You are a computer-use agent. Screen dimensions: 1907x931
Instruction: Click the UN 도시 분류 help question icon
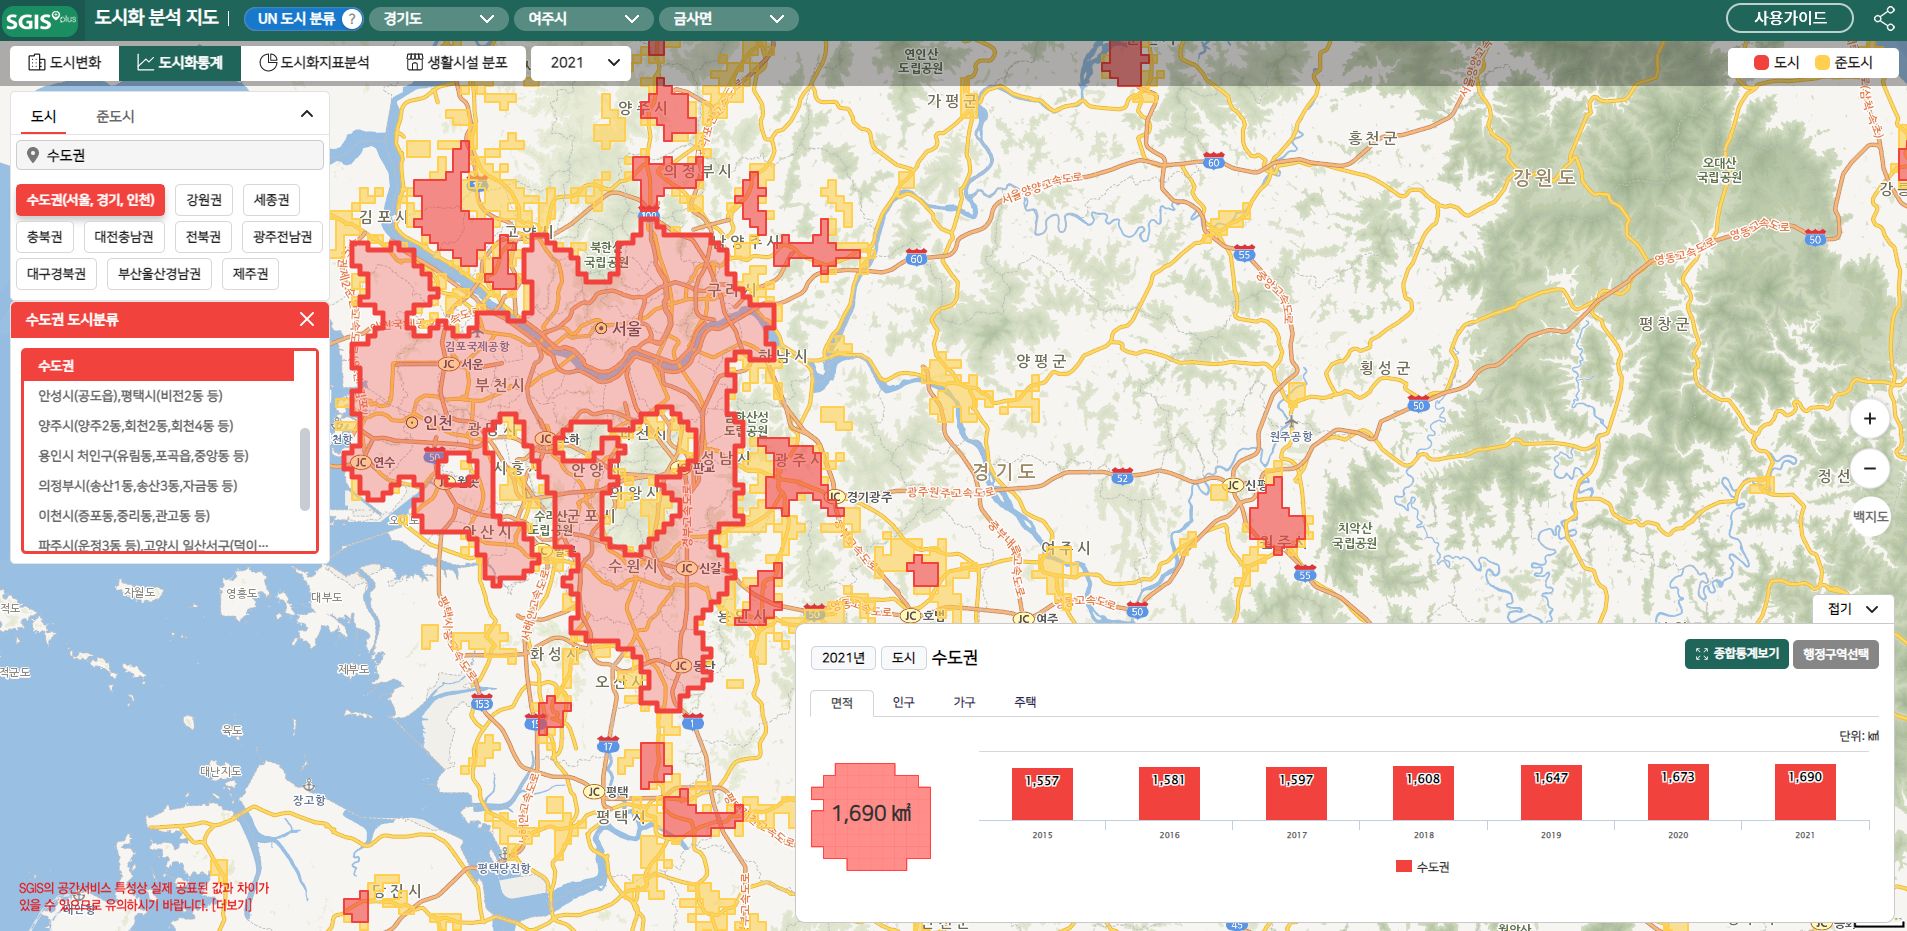(351, 19)
